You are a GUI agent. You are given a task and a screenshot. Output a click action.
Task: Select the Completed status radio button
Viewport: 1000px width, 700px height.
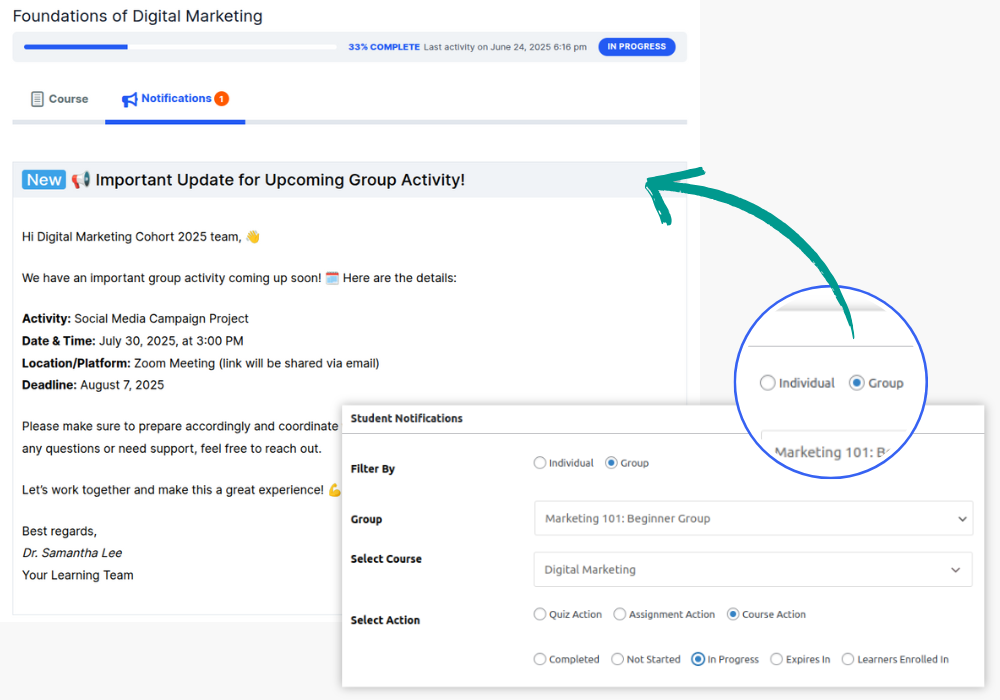click(540, 659)
